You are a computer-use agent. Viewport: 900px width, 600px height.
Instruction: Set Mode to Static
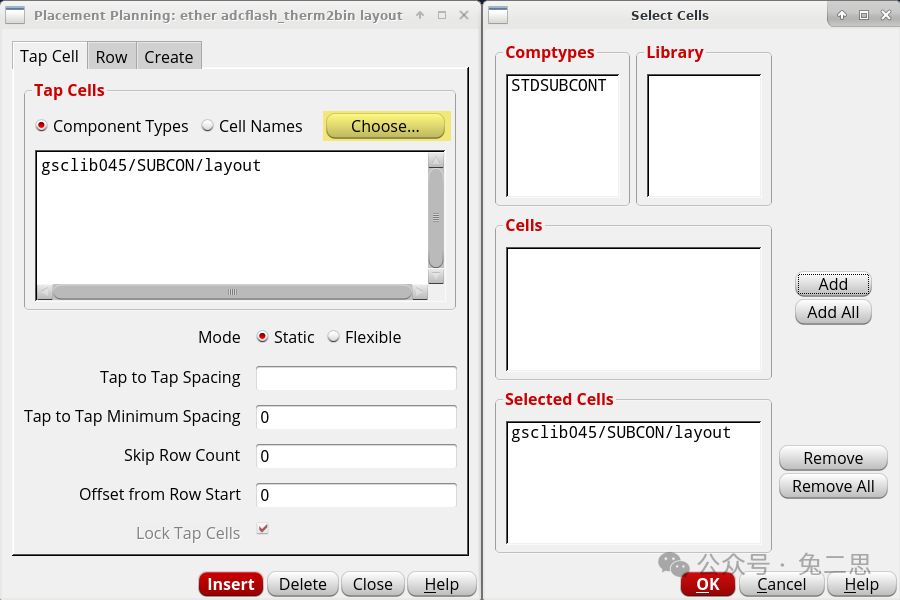pos(262,337)
